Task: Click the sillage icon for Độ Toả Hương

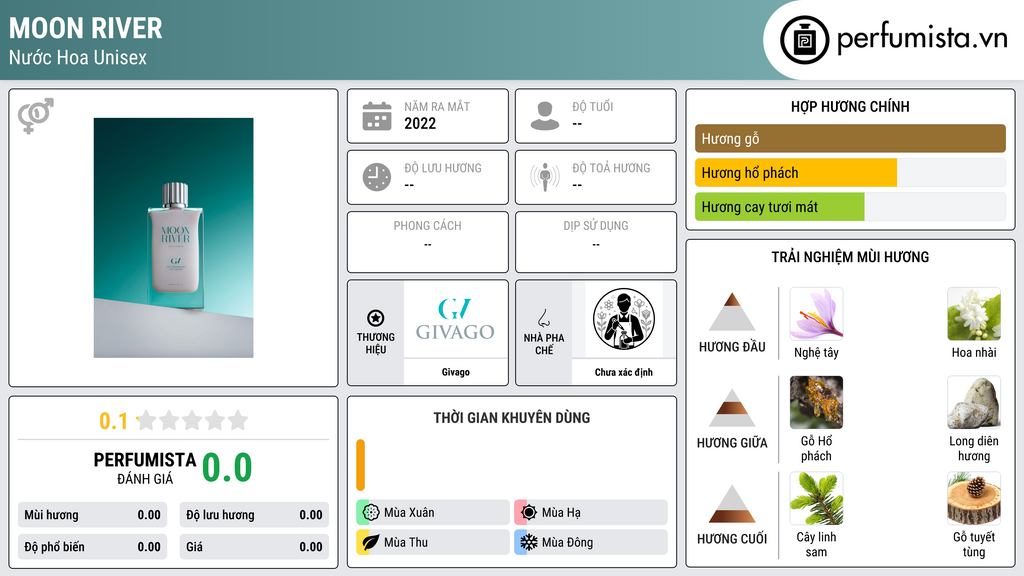Action: click(x=545, y=177)
